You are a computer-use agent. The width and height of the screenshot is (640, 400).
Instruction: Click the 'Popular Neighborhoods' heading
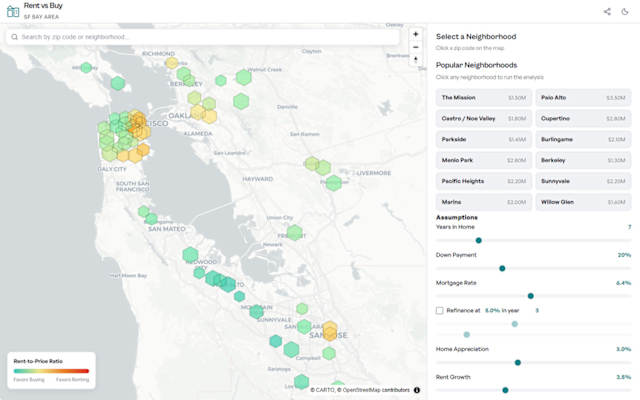(x=476, y=65)
